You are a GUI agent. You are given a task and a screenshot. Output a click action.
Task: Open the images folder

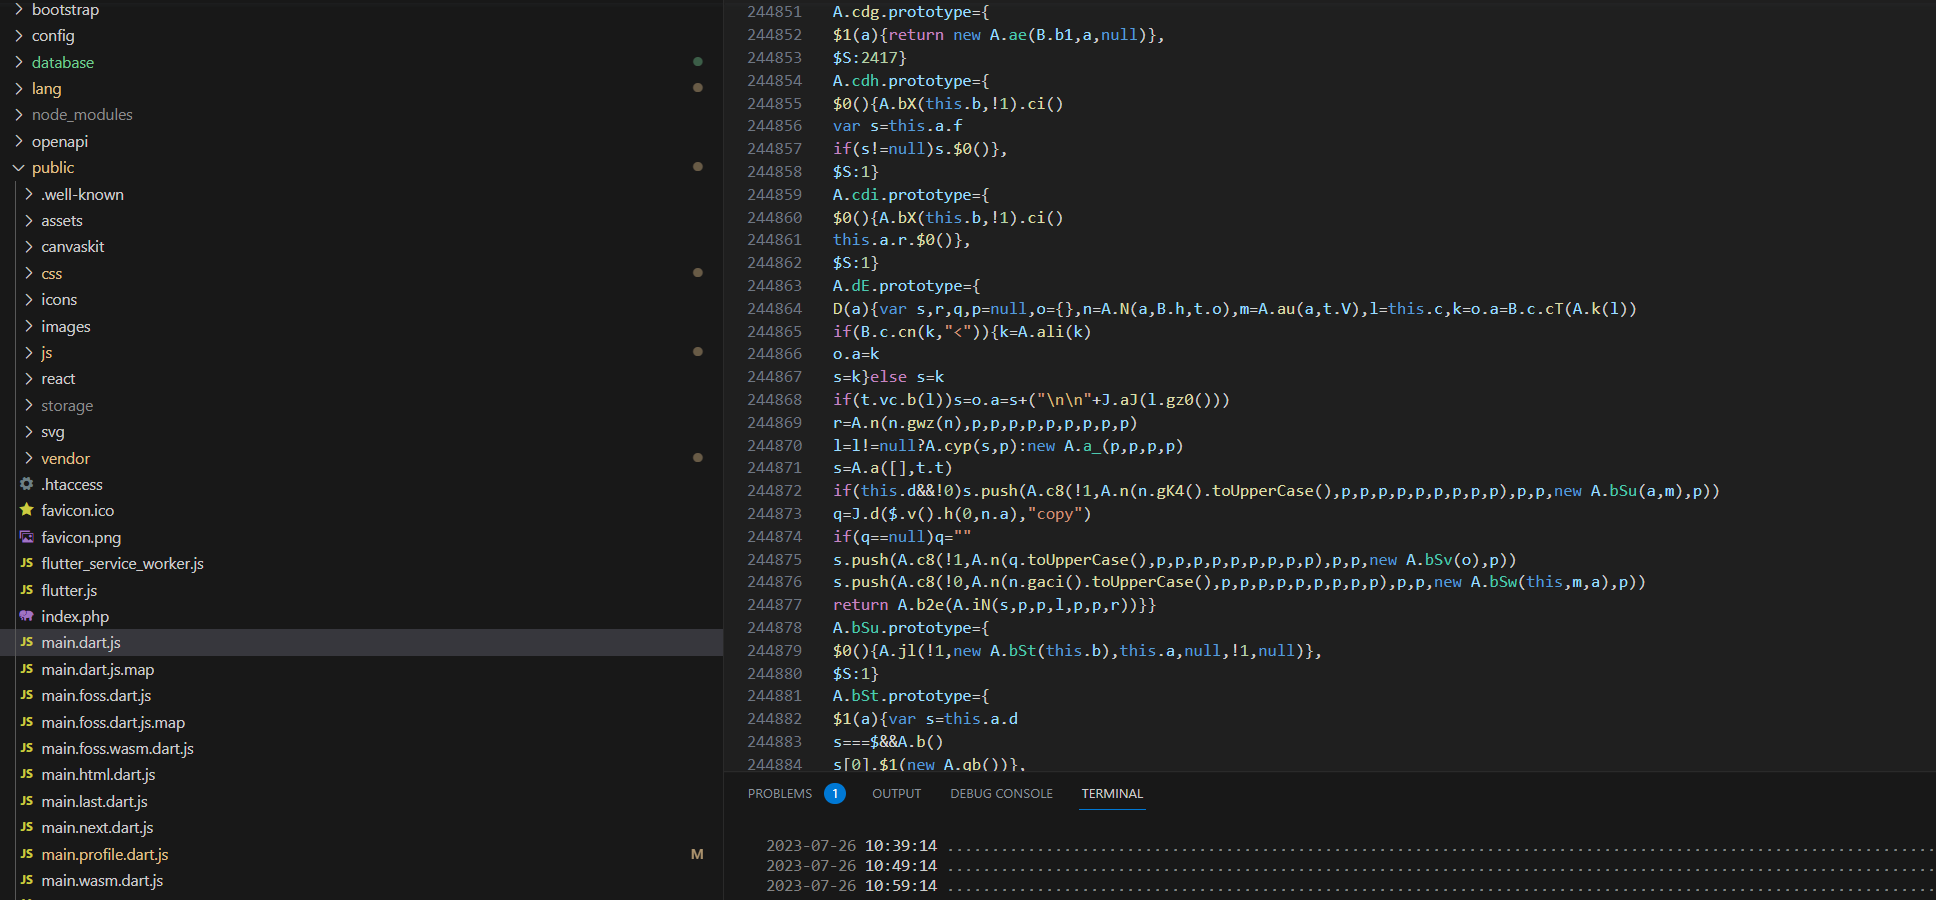[66, 326]
